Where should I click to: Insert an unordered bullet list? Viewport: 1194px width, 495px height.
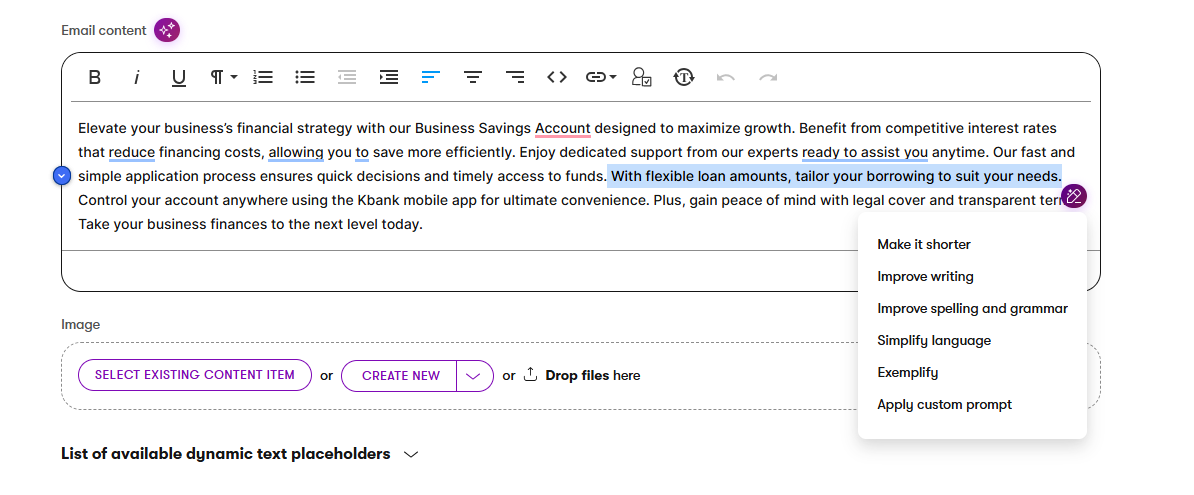[x=305, y=78]
